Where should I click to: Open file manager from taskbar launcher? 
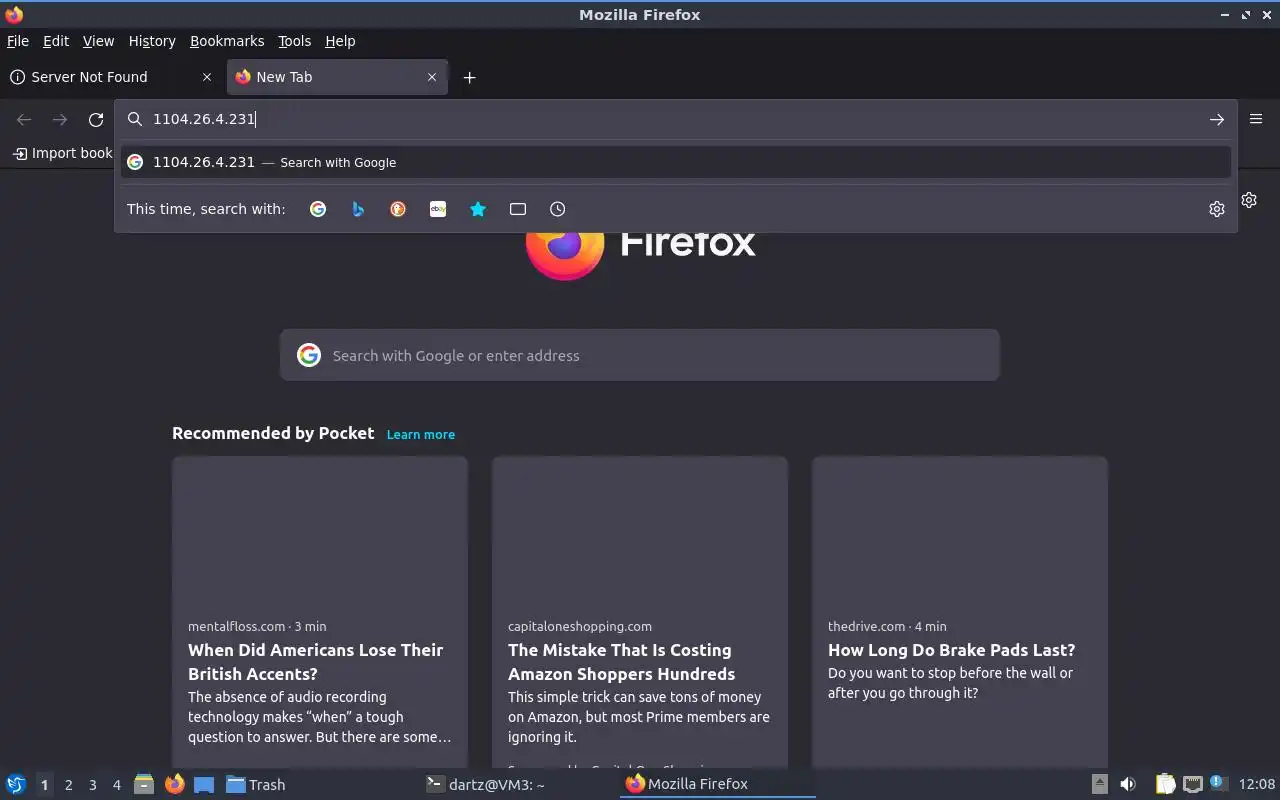(x=144, y=784)
